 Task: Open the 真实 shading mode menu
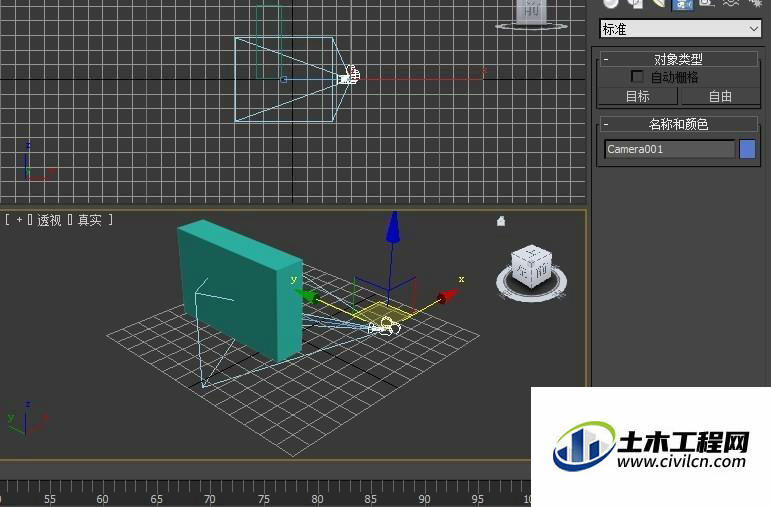[89, 220]
